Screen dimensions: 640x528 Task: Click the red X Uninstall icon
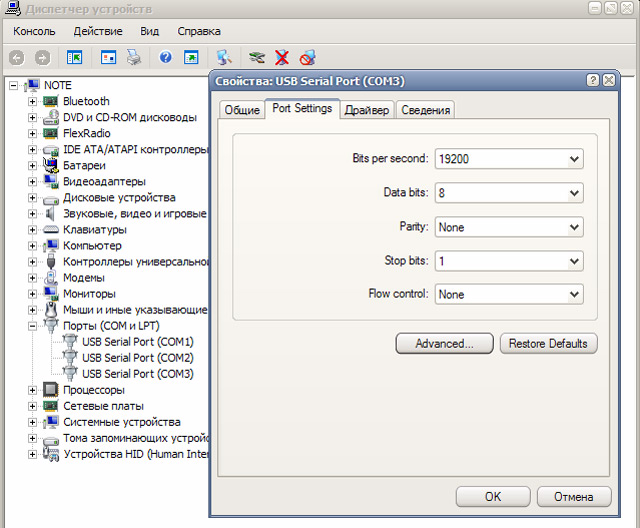[x=282, y=58]
